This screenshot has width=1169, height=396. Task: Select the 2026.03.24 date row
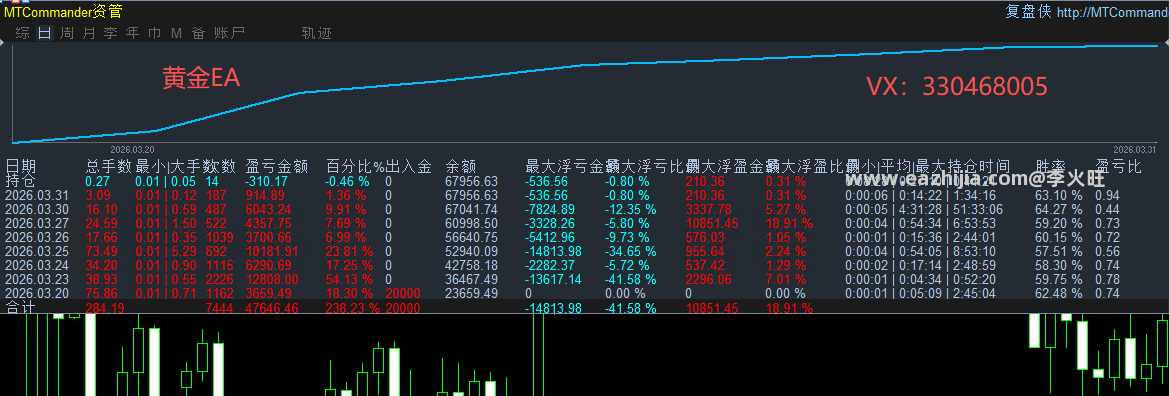pyautogui.click(x=37, y=265)
